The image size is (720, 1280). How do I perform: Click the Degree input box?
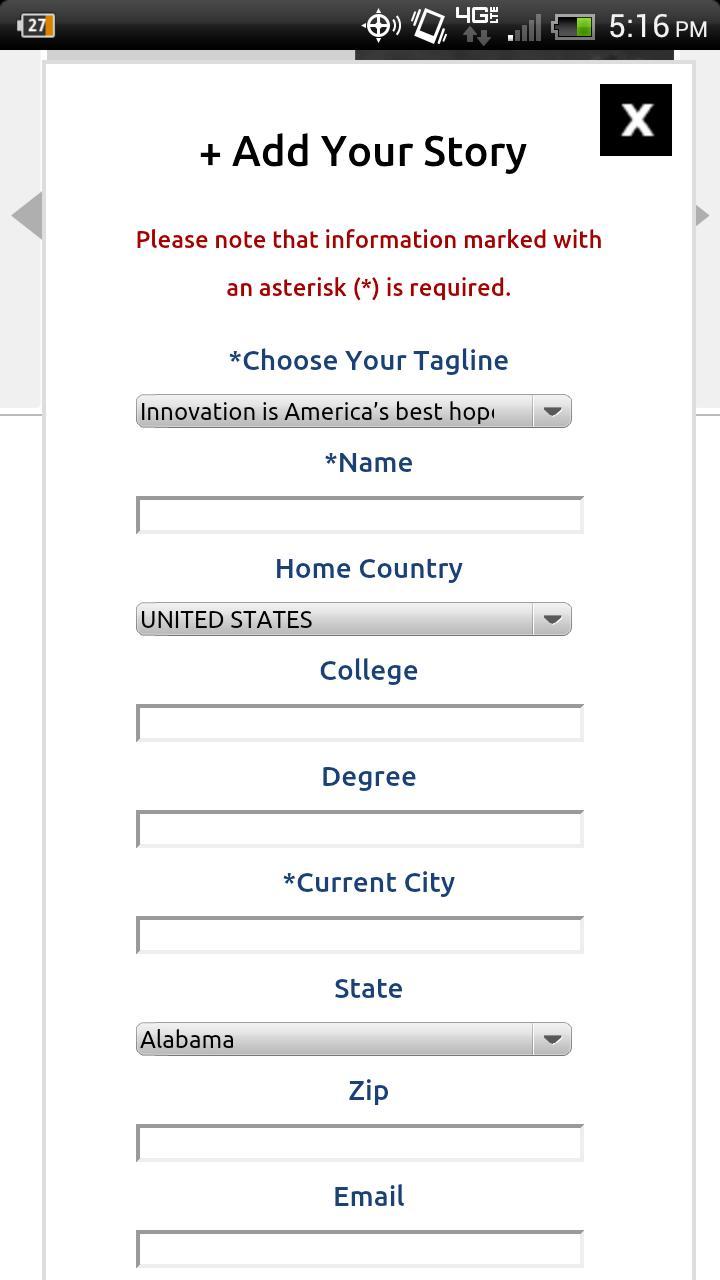(359, 828)
